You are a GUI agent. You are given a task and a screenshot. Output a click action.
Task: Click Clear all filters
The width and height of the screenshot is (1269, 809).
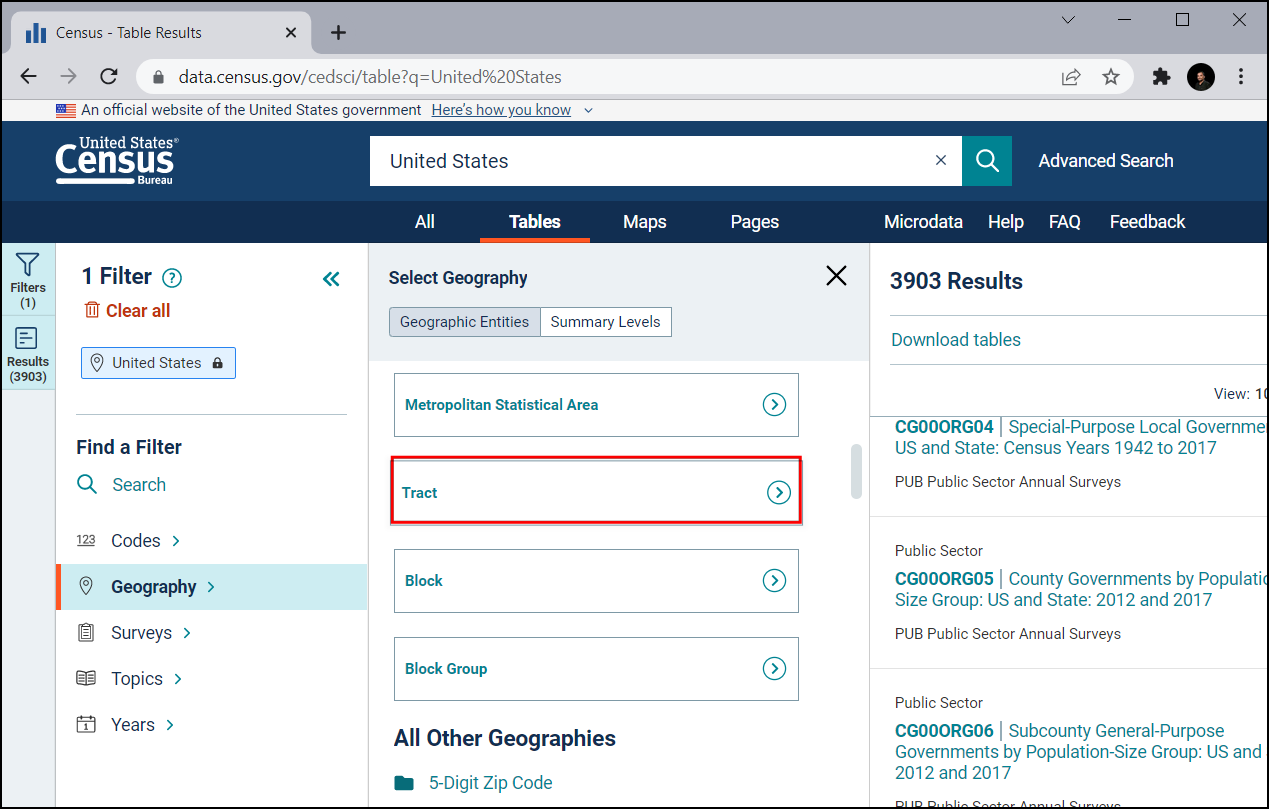tap(127, 311)
